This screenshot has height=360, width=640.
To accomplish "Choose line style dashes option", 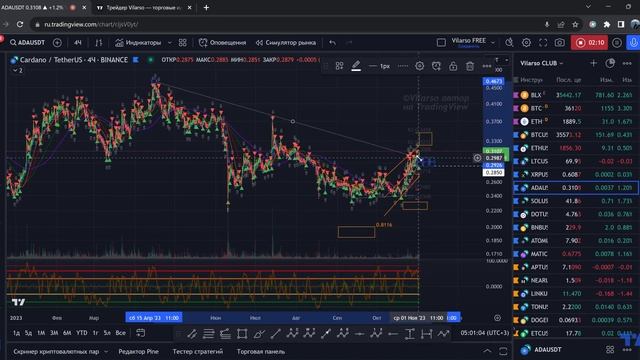I will tap(402, 66).
